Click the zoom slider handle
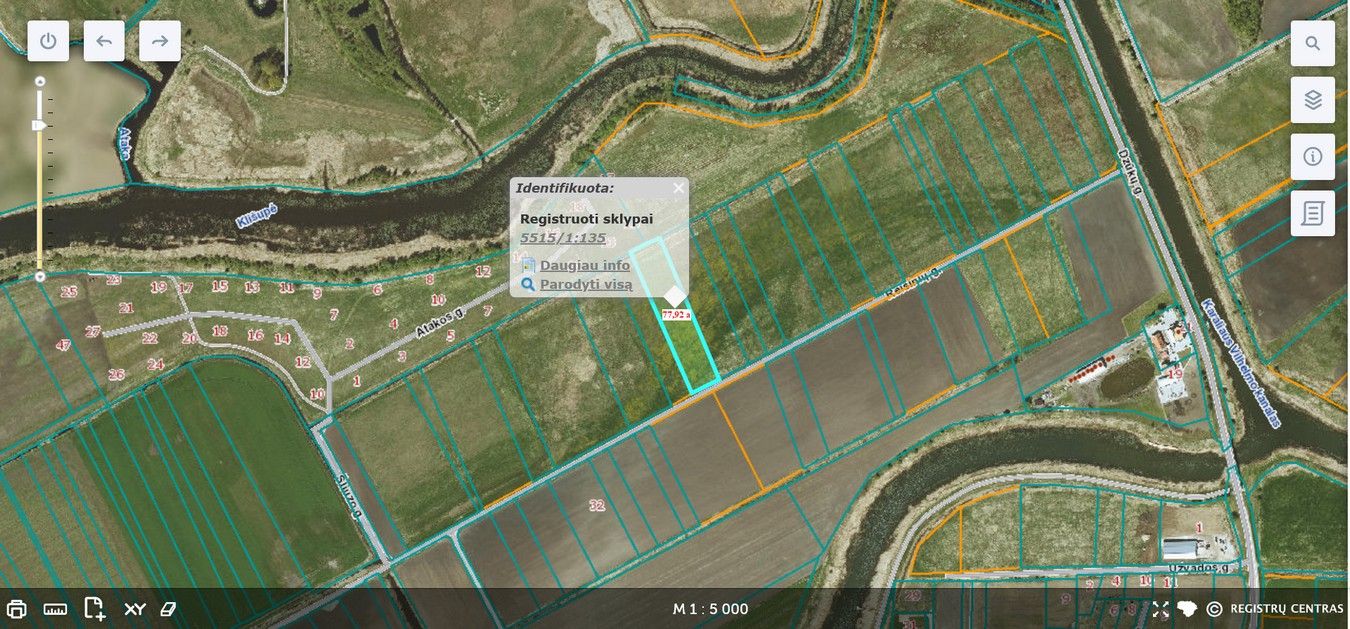This screenshot has width=1350, height=629. (x=39, y=126)
